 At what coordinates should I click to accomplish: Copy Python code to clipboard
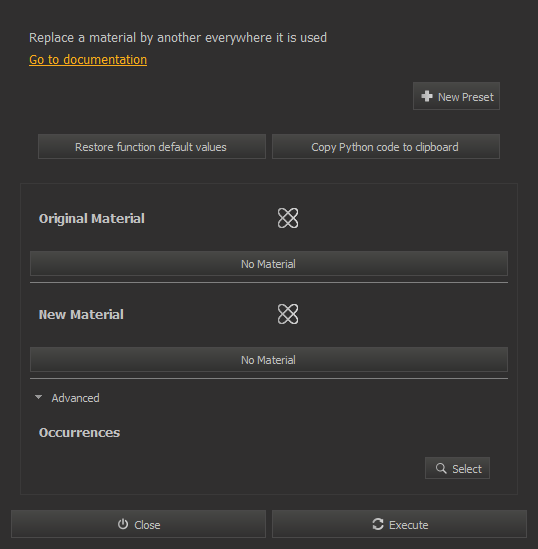385,147
